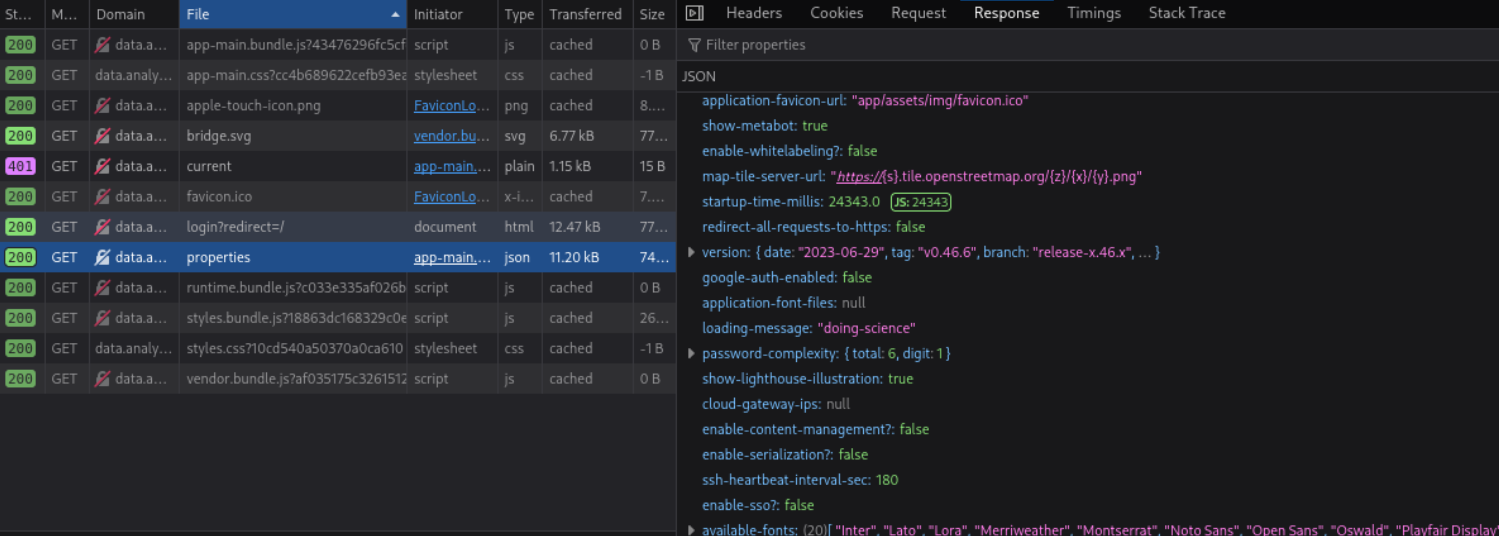This screenshot has width=1499, height=536.
Task: Collapse the network details pane toggle icon
Action: pos(694,13)
